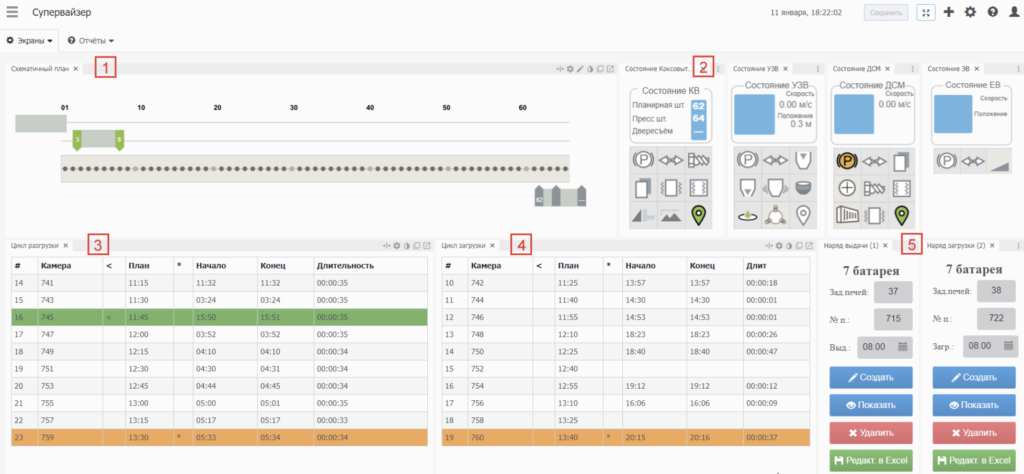Click the bowl icon in Состояние УЗВ
Screen dimensions: 1024x474
[x=804, y=188]
